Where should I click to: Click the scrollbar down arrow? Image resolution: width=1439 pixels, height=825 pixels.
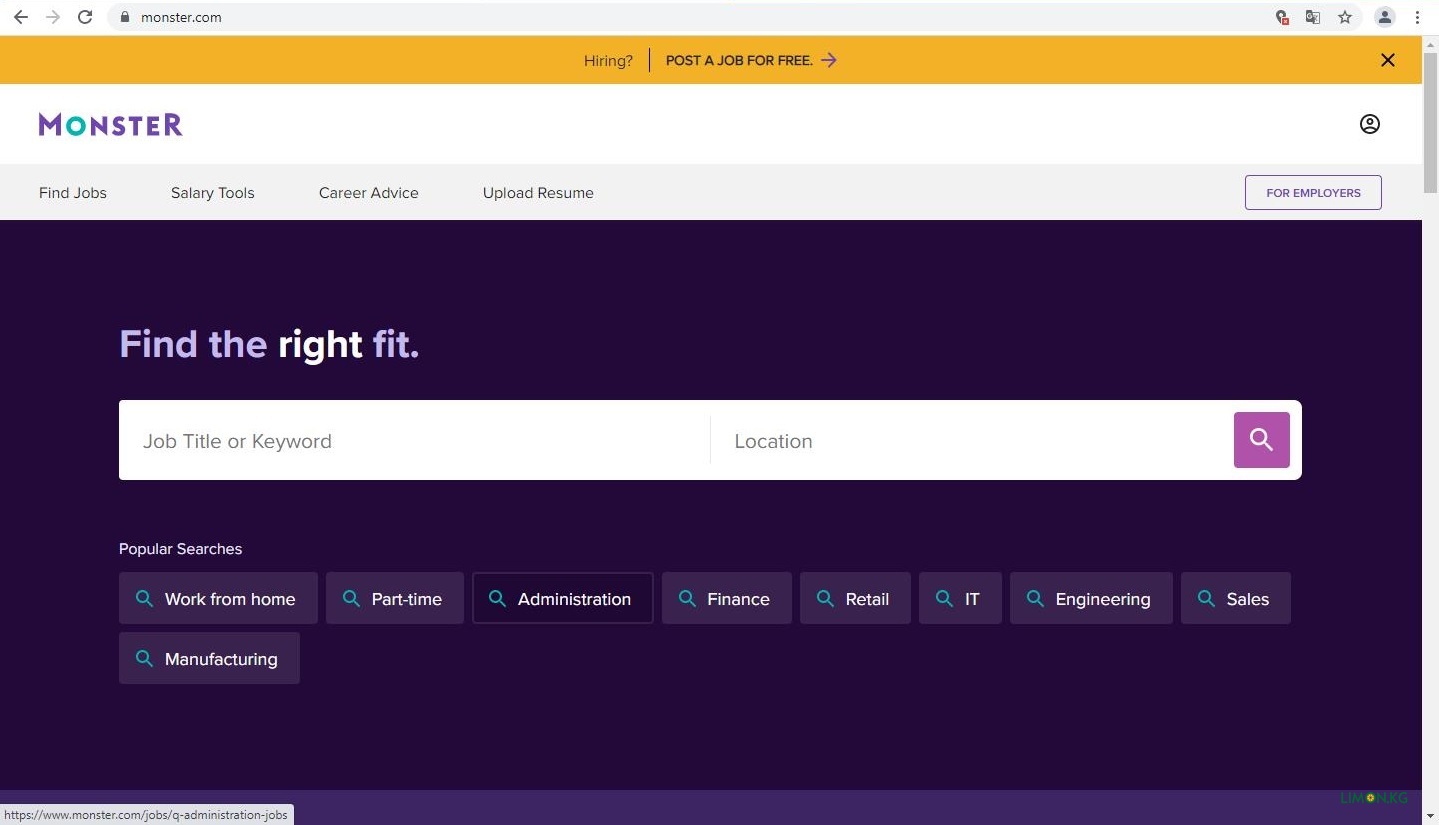coord(1430,816)
